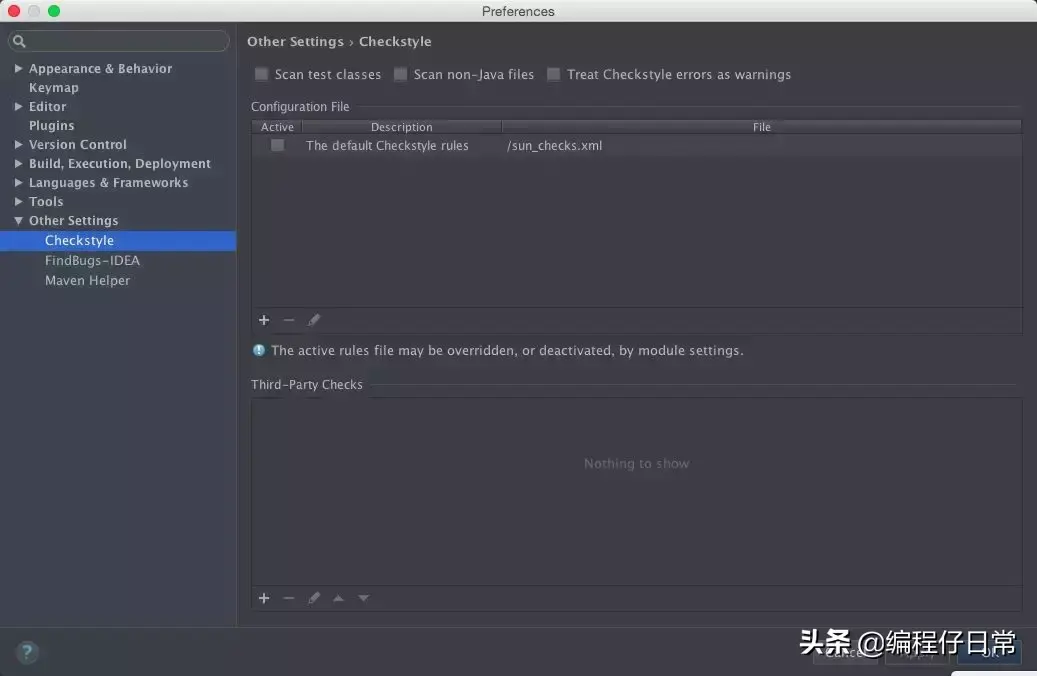
Task: Enable the Scan test classes checkbox
Action: [261, 74]
